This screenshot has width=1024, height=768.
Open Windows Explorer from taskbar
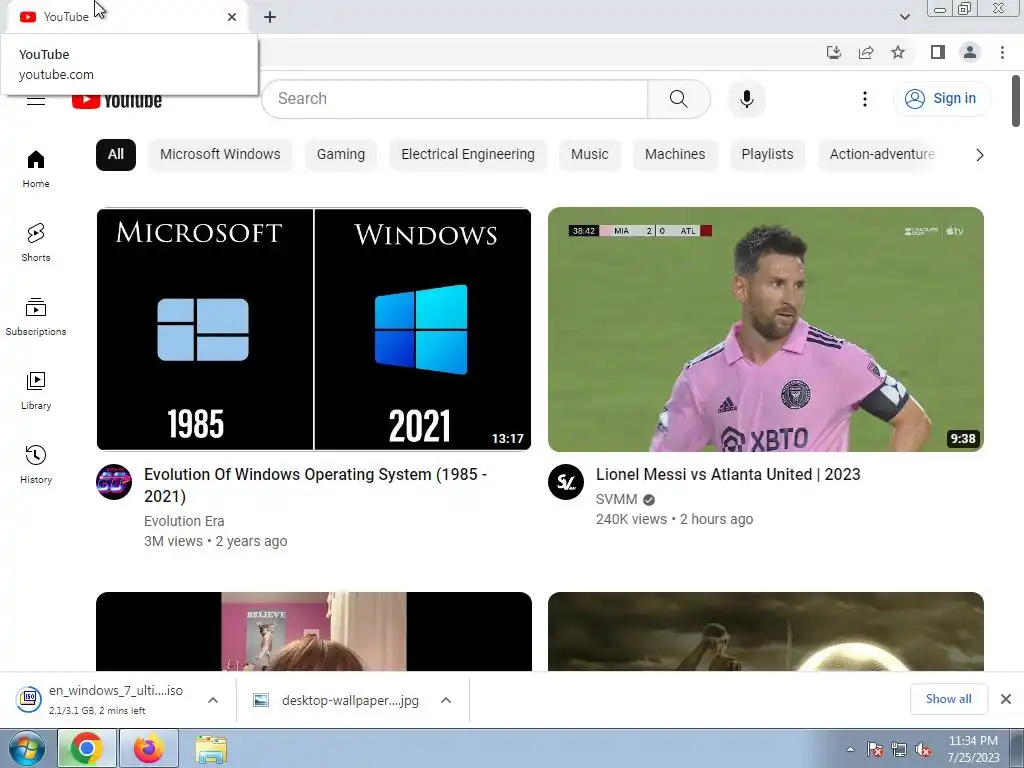pyautogui.click(x=212, y=748)
